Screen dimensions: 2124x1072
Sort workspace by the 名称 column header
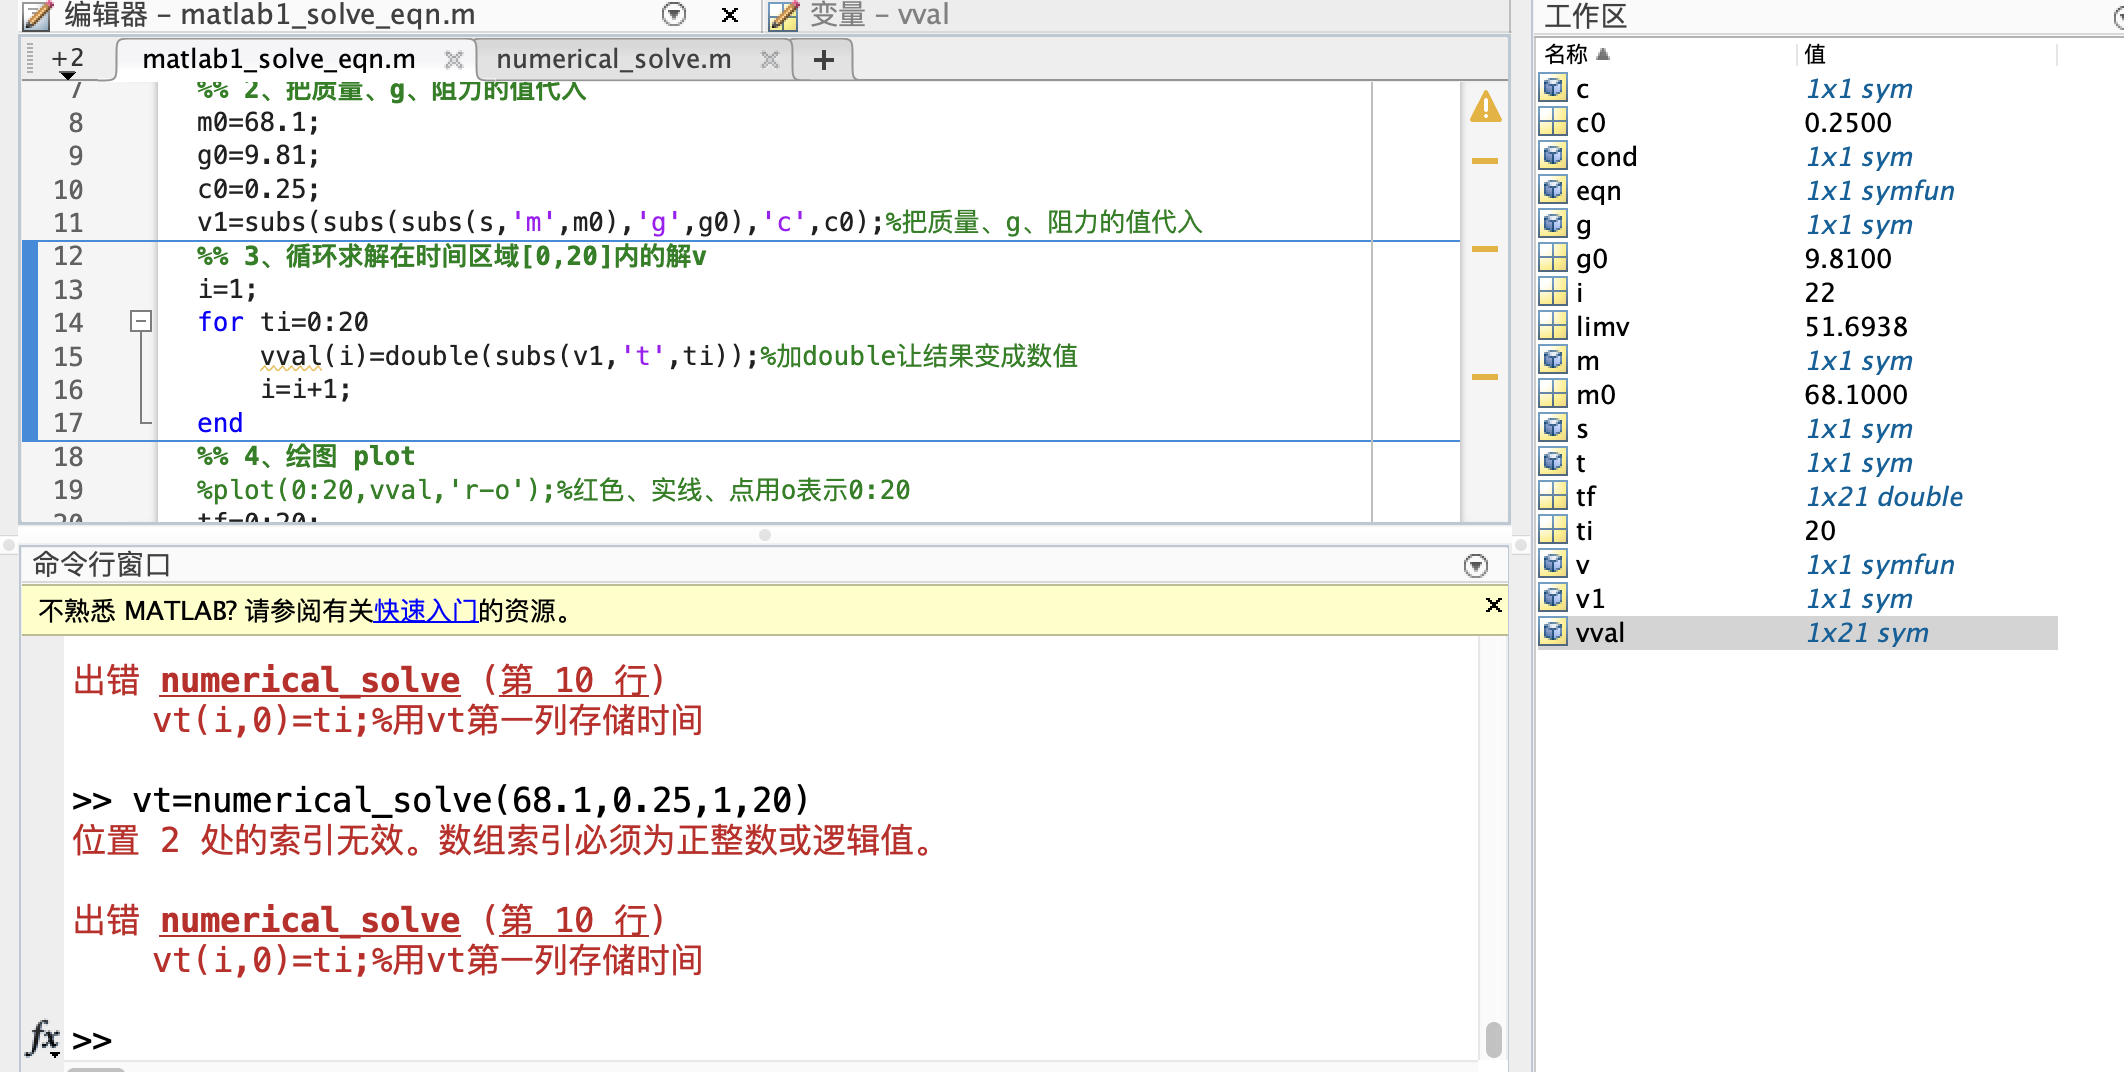1566,54
